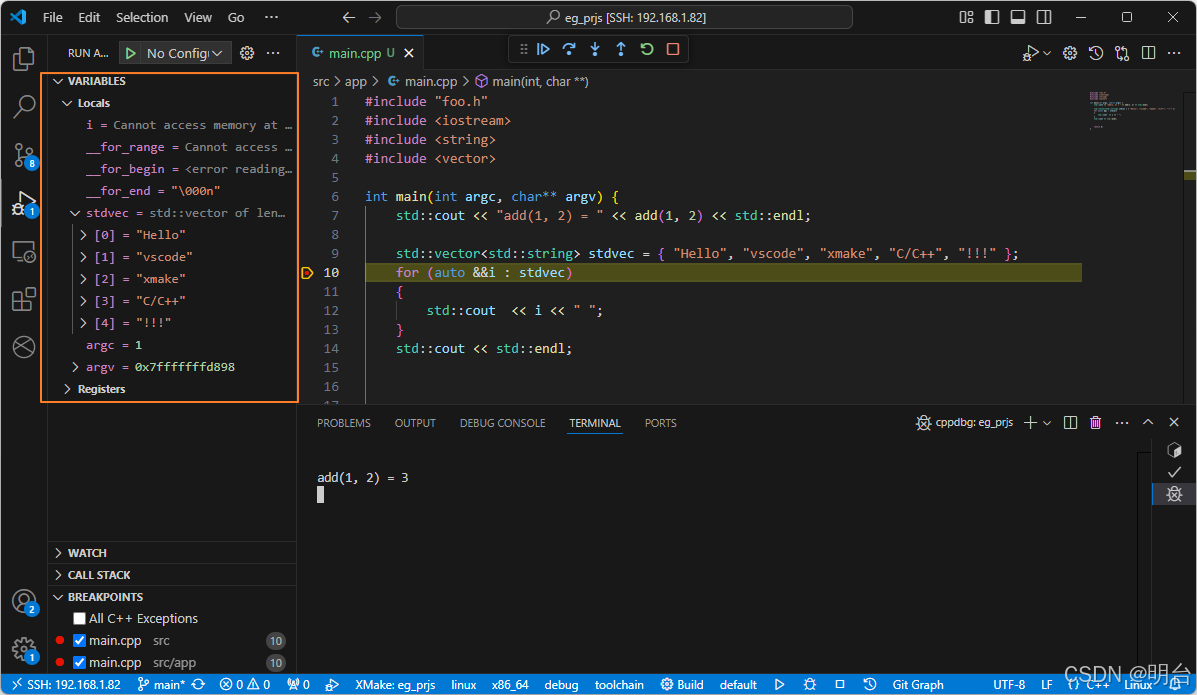
Task: Continue debugging in debug toolbar
Action: click(x=544, y=49)
